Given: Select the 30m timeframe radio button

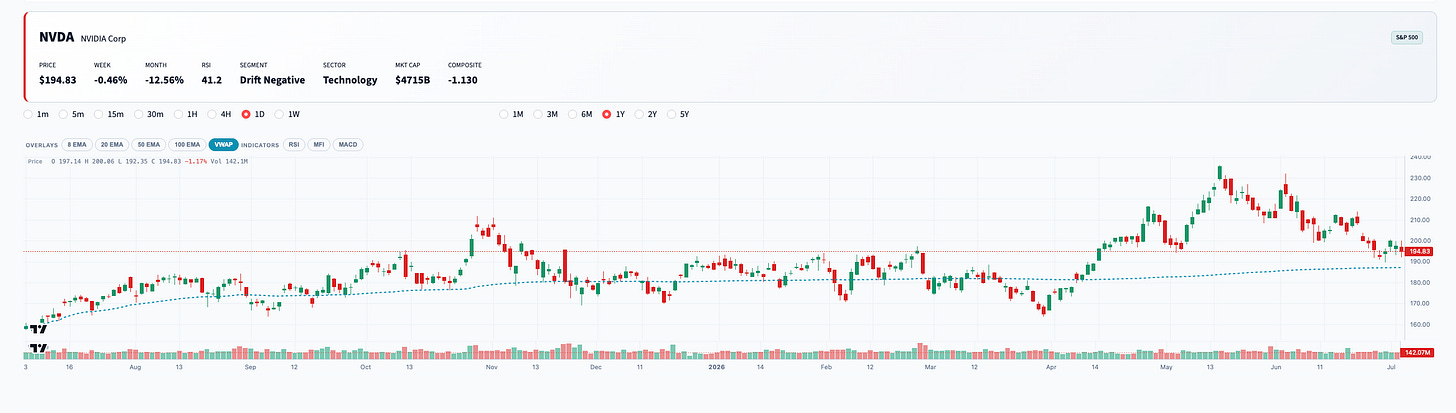Looking at the screenshot, I should tap(140, 114).
